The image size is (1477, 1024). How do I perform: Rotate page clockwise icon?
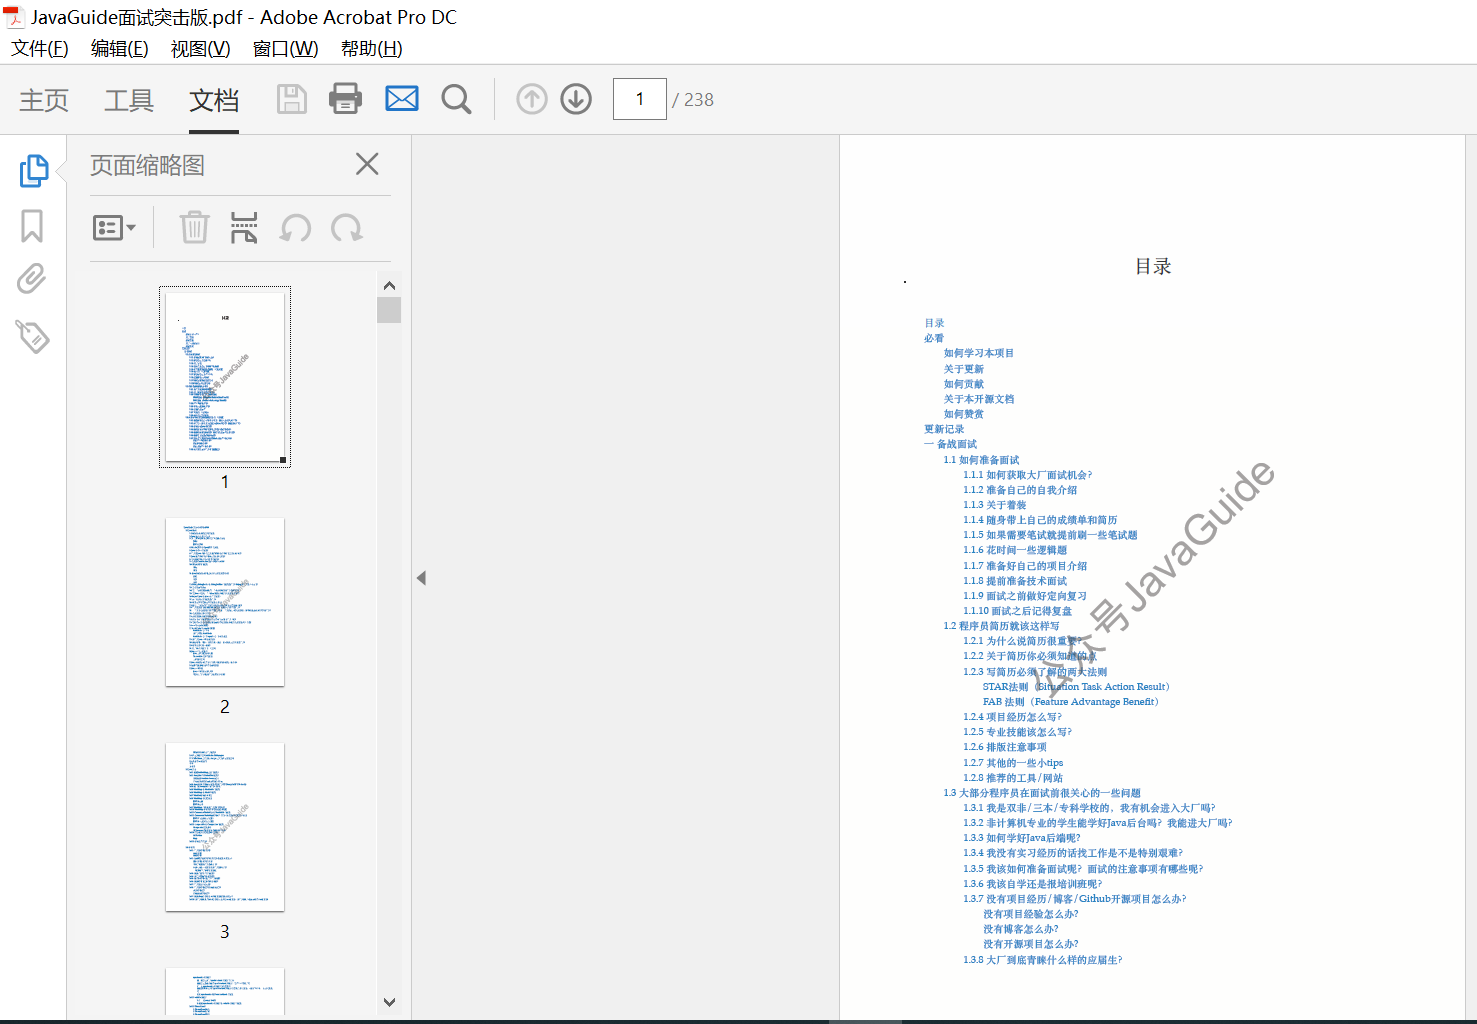(347, 228)
